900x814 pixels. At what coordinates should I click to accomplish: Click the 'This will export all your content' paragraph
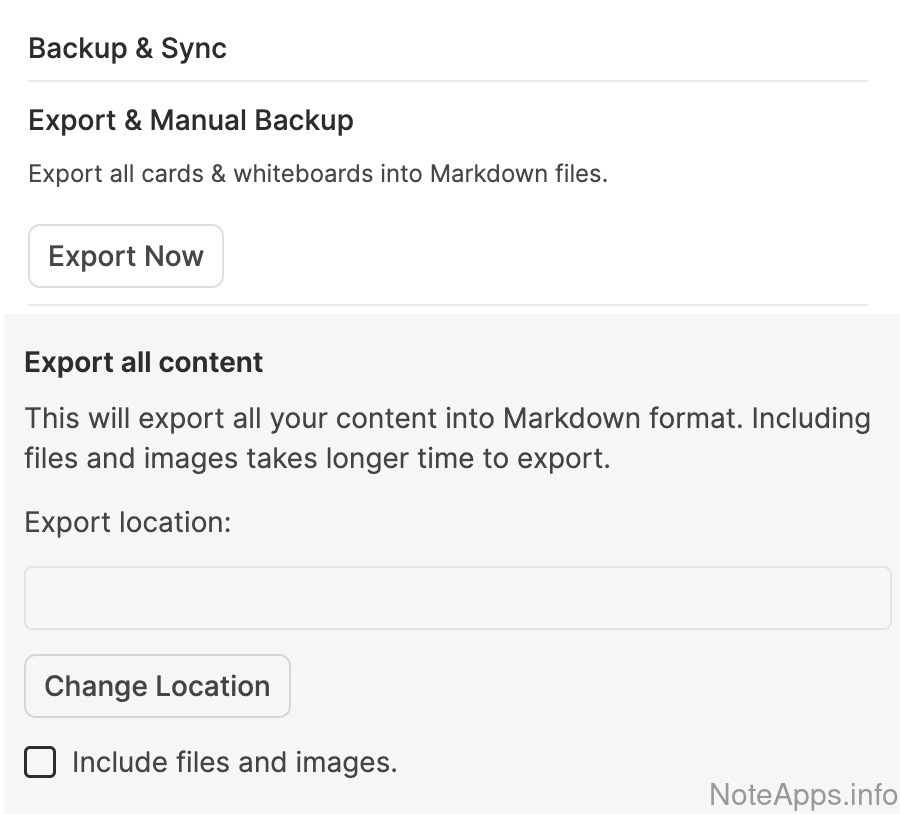pyautogui.click(x=446, y=438)
